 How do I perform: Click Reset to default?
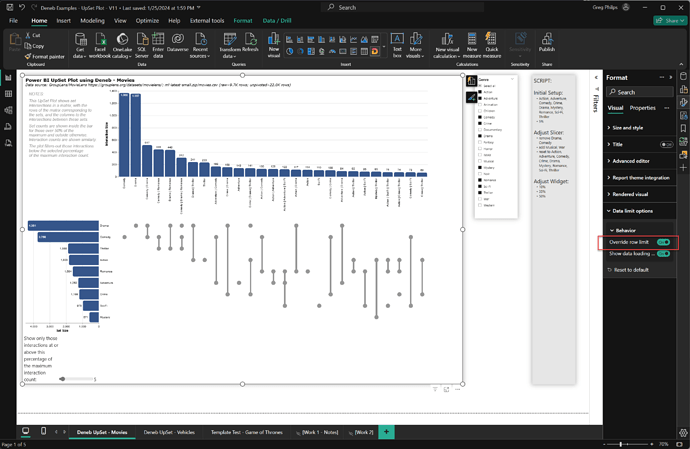click(x=628, y=270)
